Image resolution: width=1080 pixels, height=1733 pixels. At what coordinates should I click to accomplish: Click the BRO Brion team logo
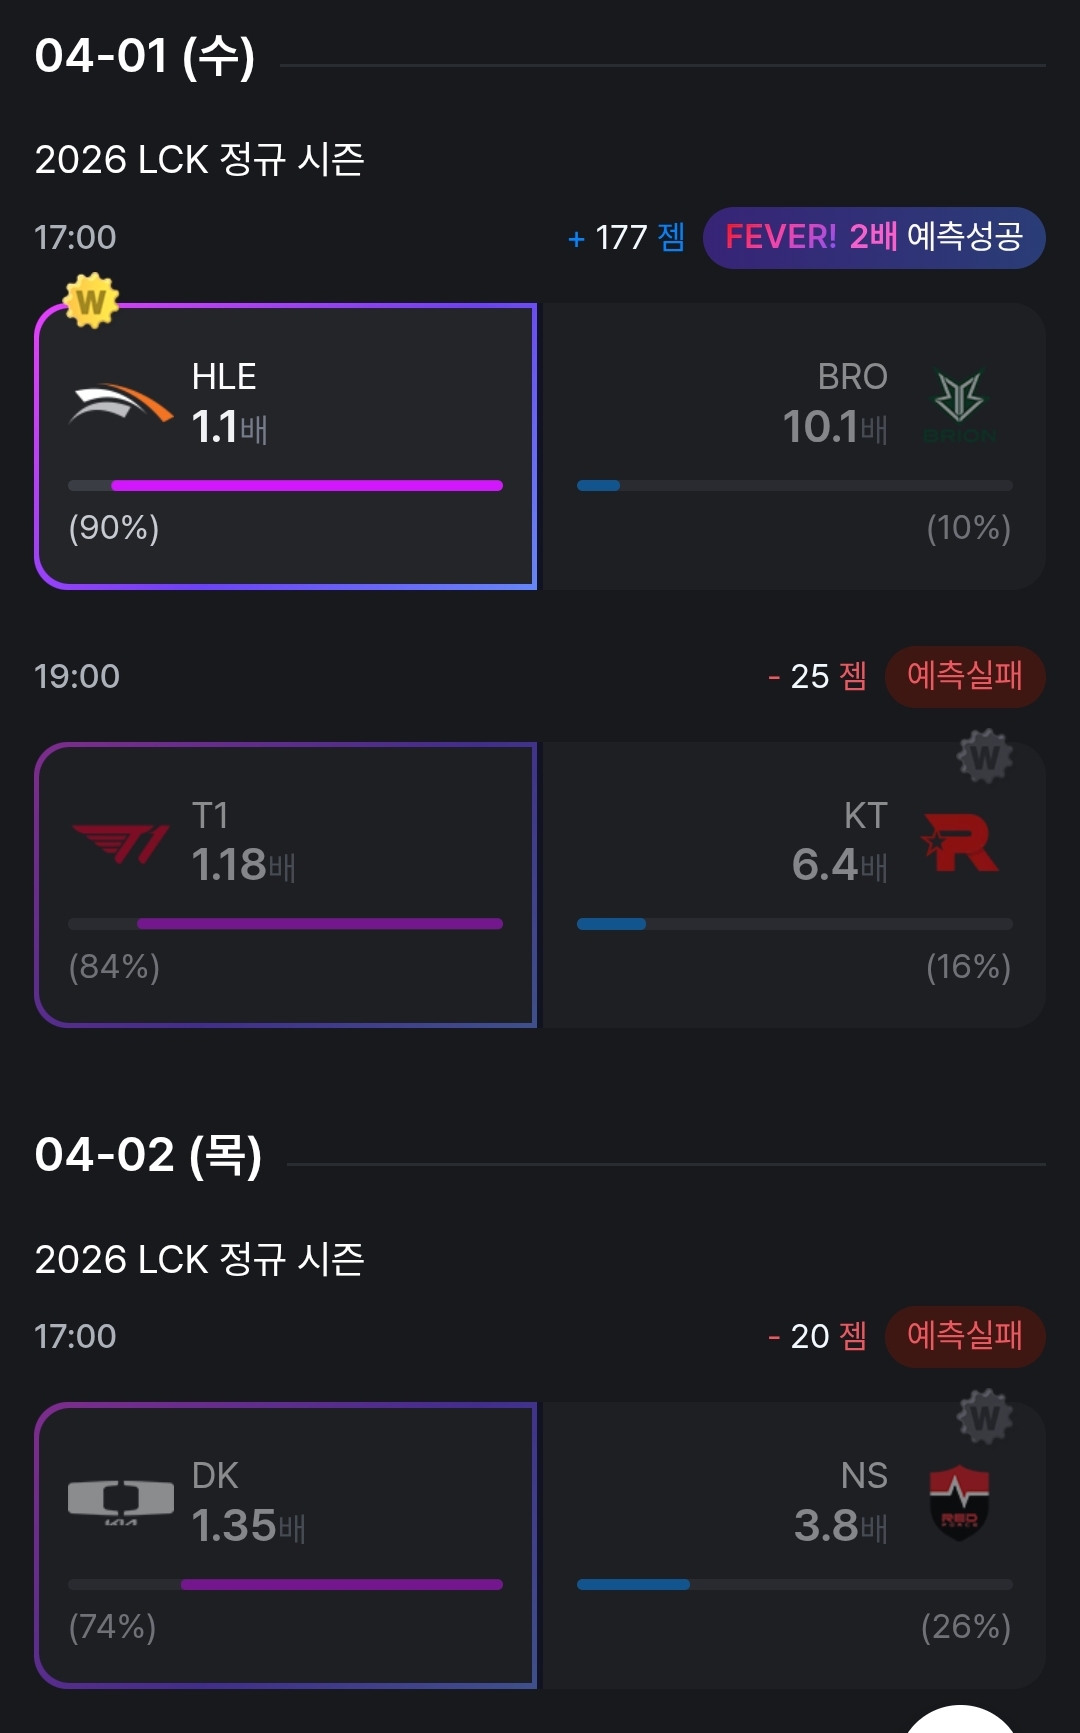pos(960,405)
